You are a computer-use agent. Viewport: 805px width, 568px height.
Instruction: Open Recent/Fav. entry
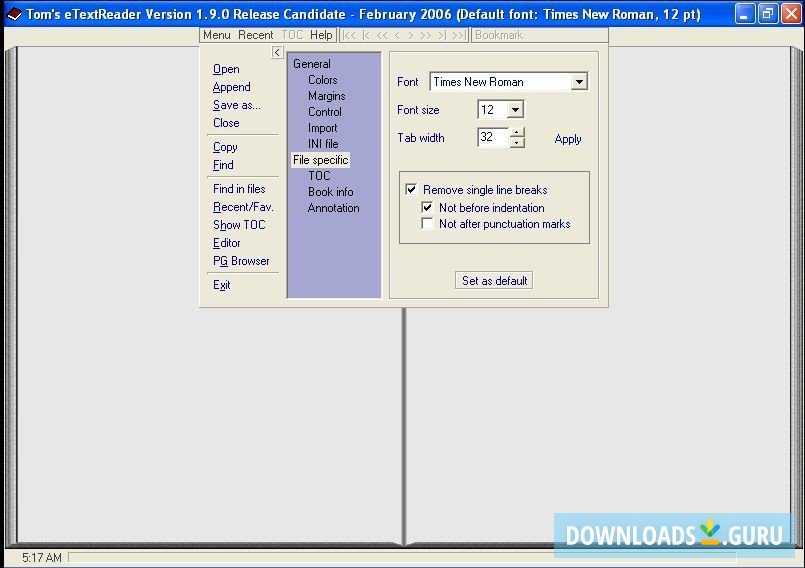243,207
